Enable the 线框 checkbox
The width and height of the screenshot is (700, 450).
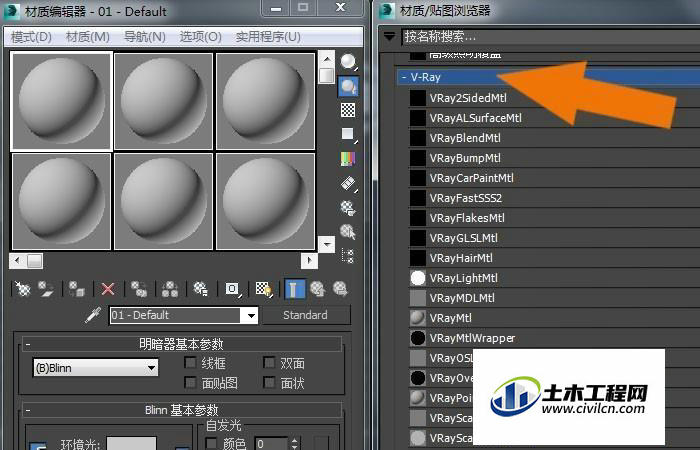[191, 362]
